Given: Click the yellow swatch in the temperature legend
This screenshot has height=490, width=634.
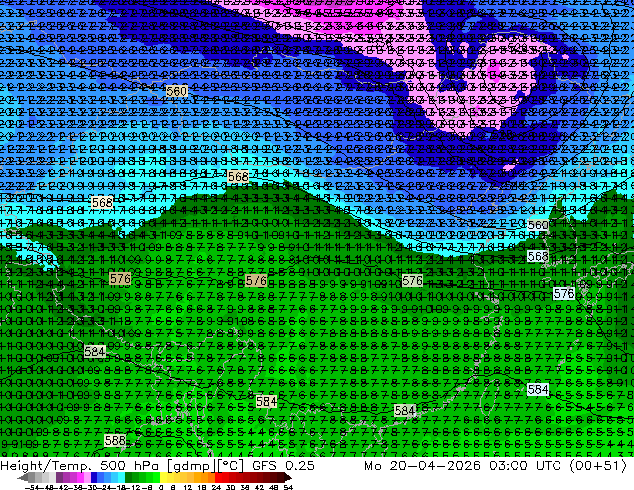Looking at the screenshot, I should 163,477.
